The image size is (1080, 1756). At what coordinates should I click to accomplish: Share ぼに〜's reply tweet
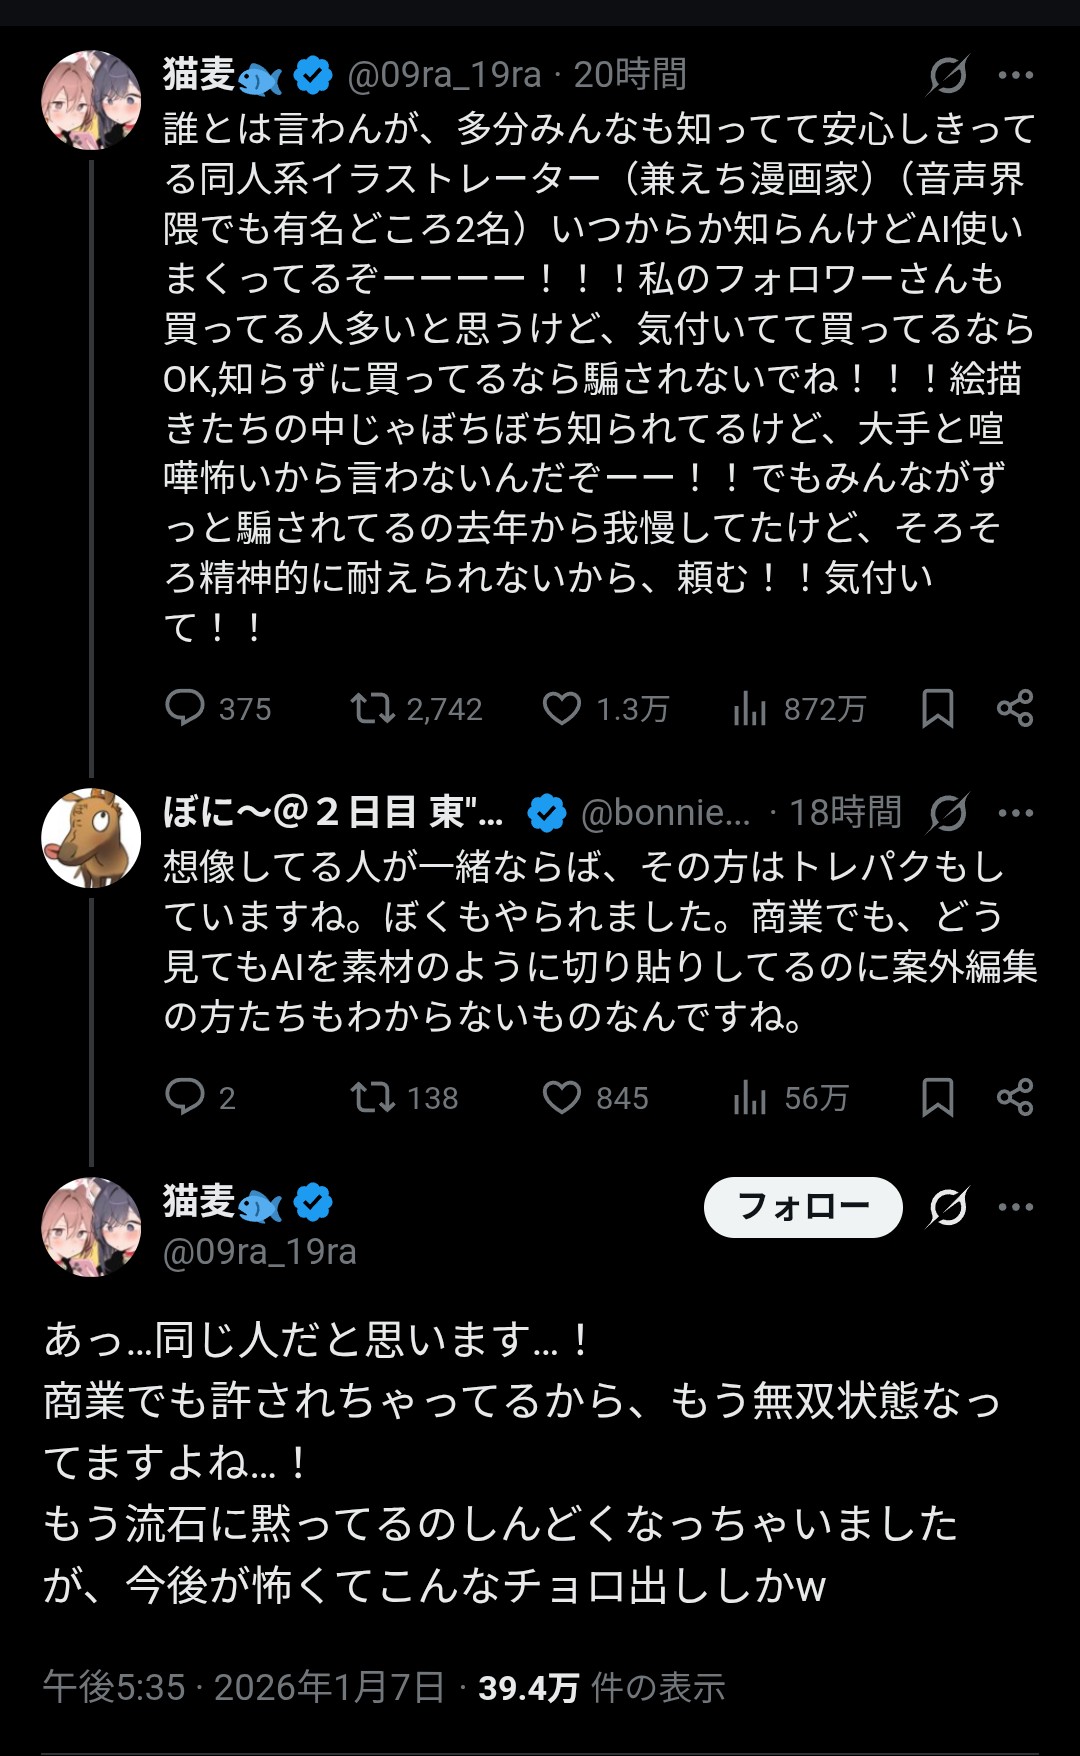(1015, 1097)
